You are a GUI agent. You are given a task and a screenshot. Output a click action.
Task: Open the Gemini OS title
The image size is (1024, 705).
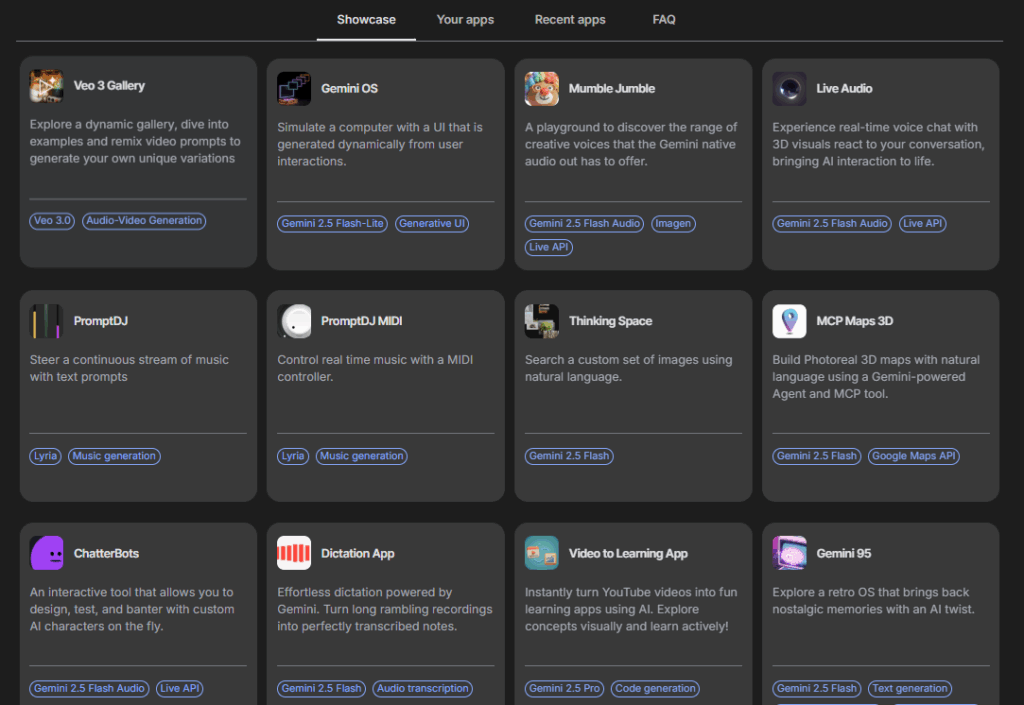(349, 89)
